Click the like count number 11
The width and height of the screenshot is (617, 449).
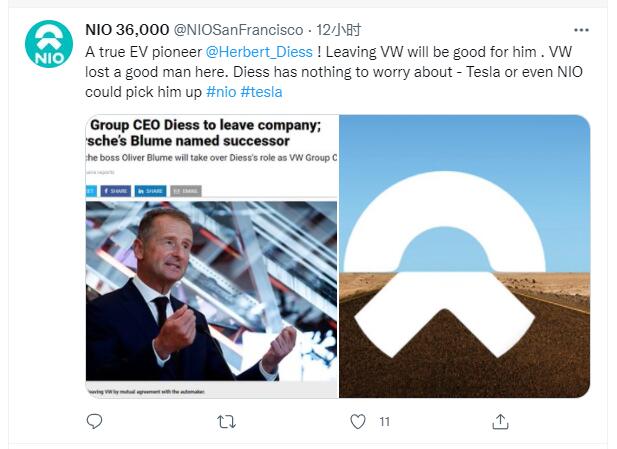[384, 422]
